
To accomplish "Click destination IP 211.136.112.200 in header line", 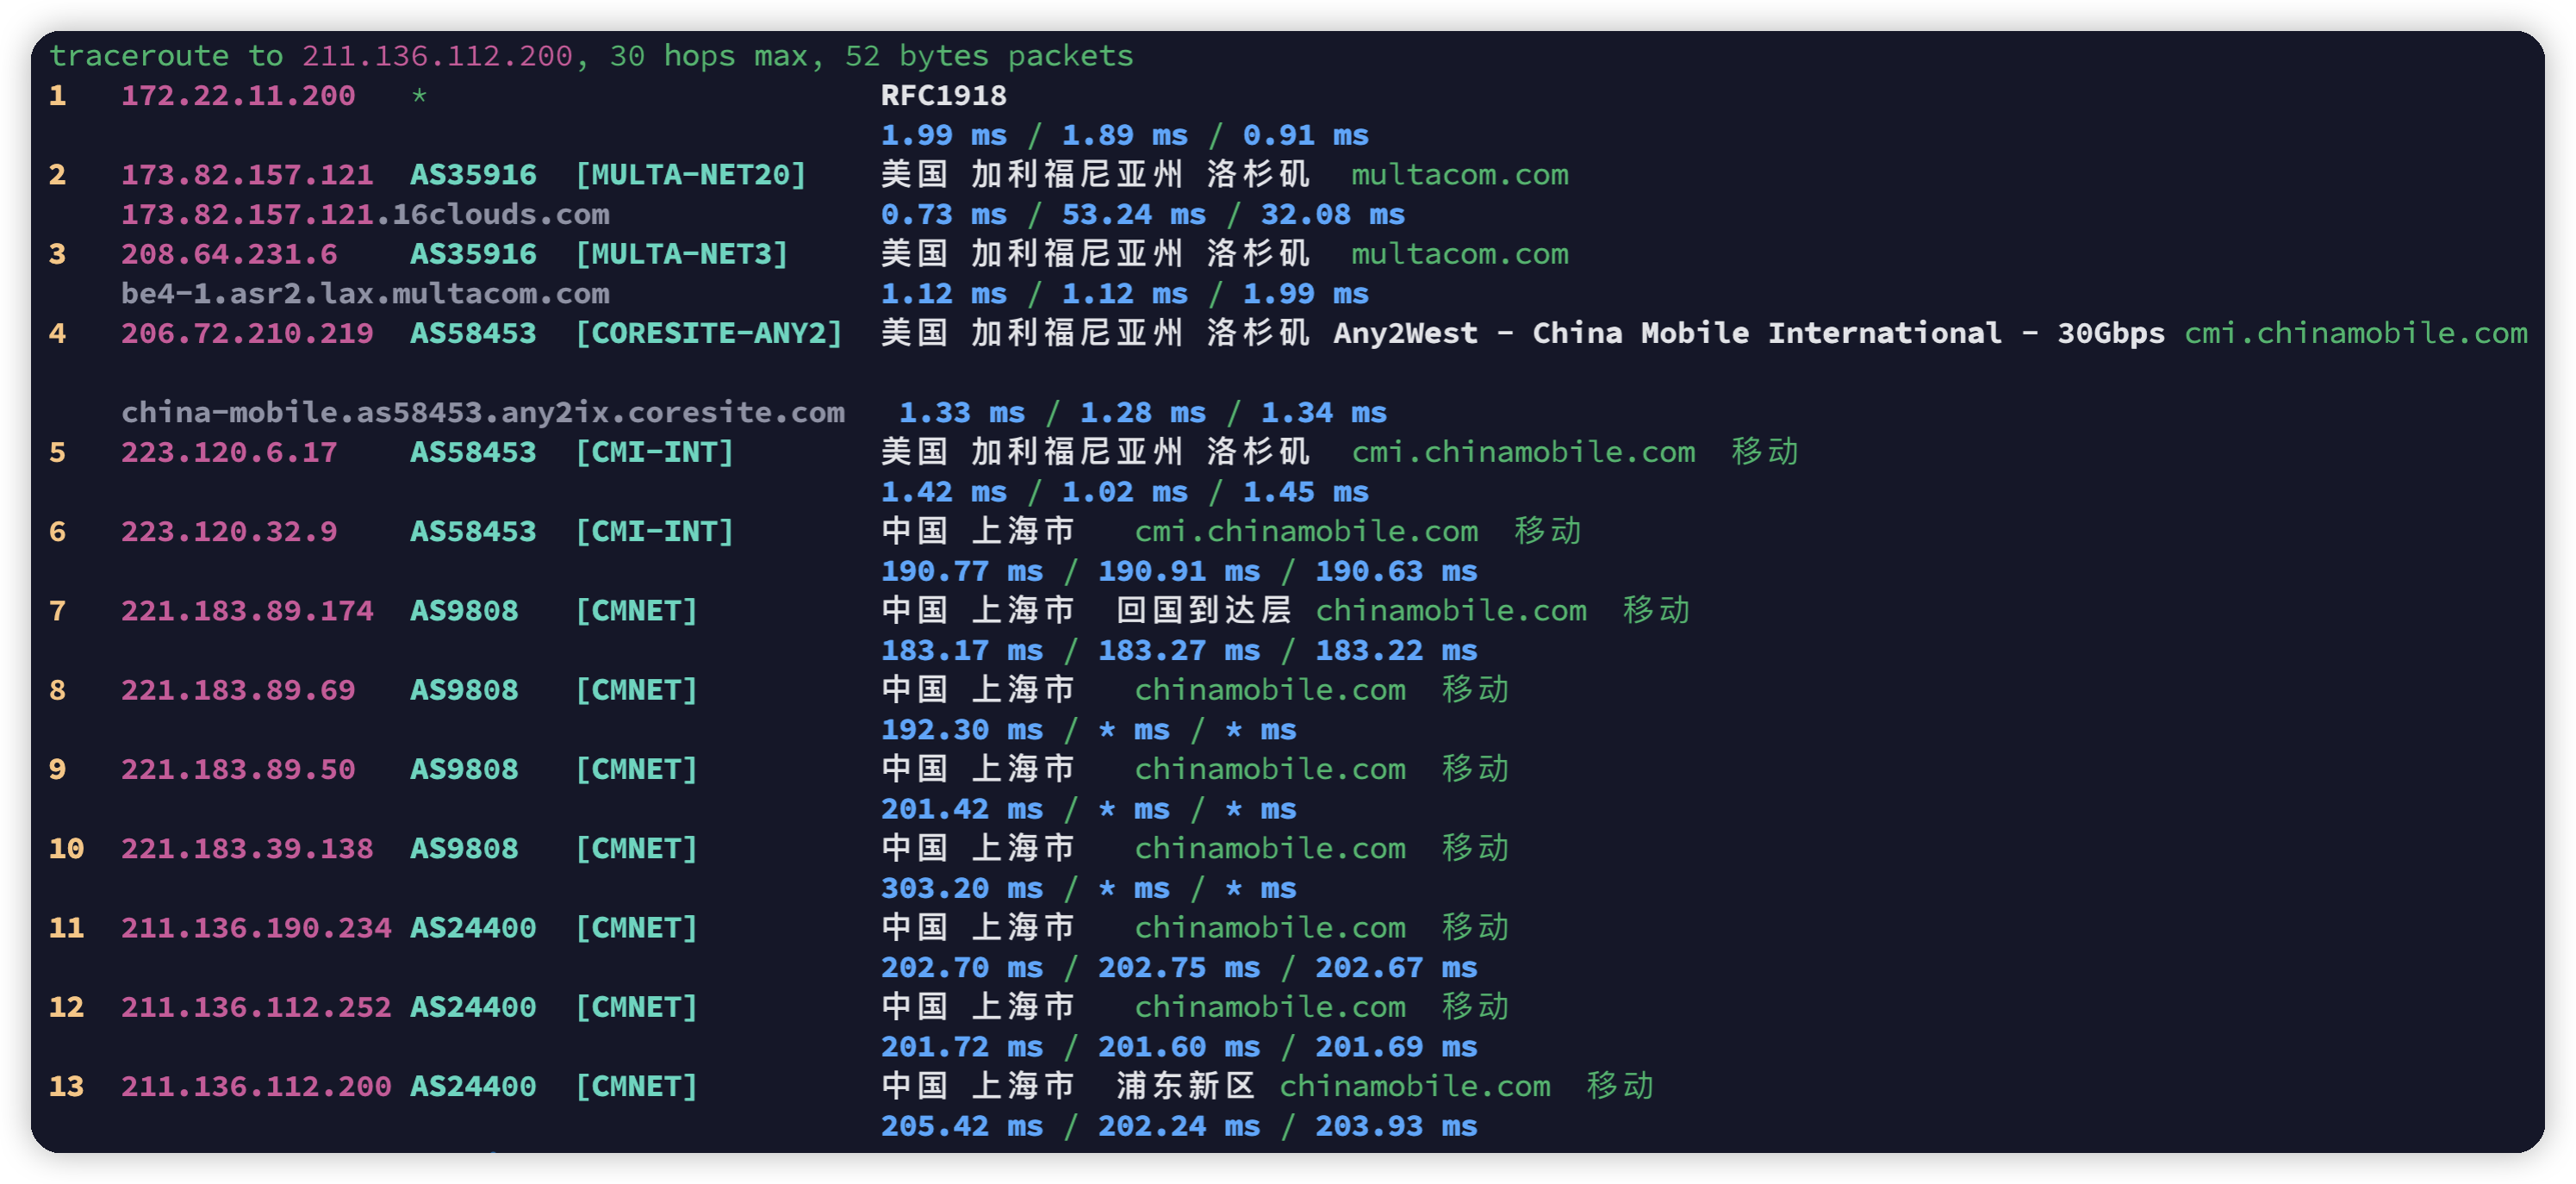I will [x=437, y=55].
